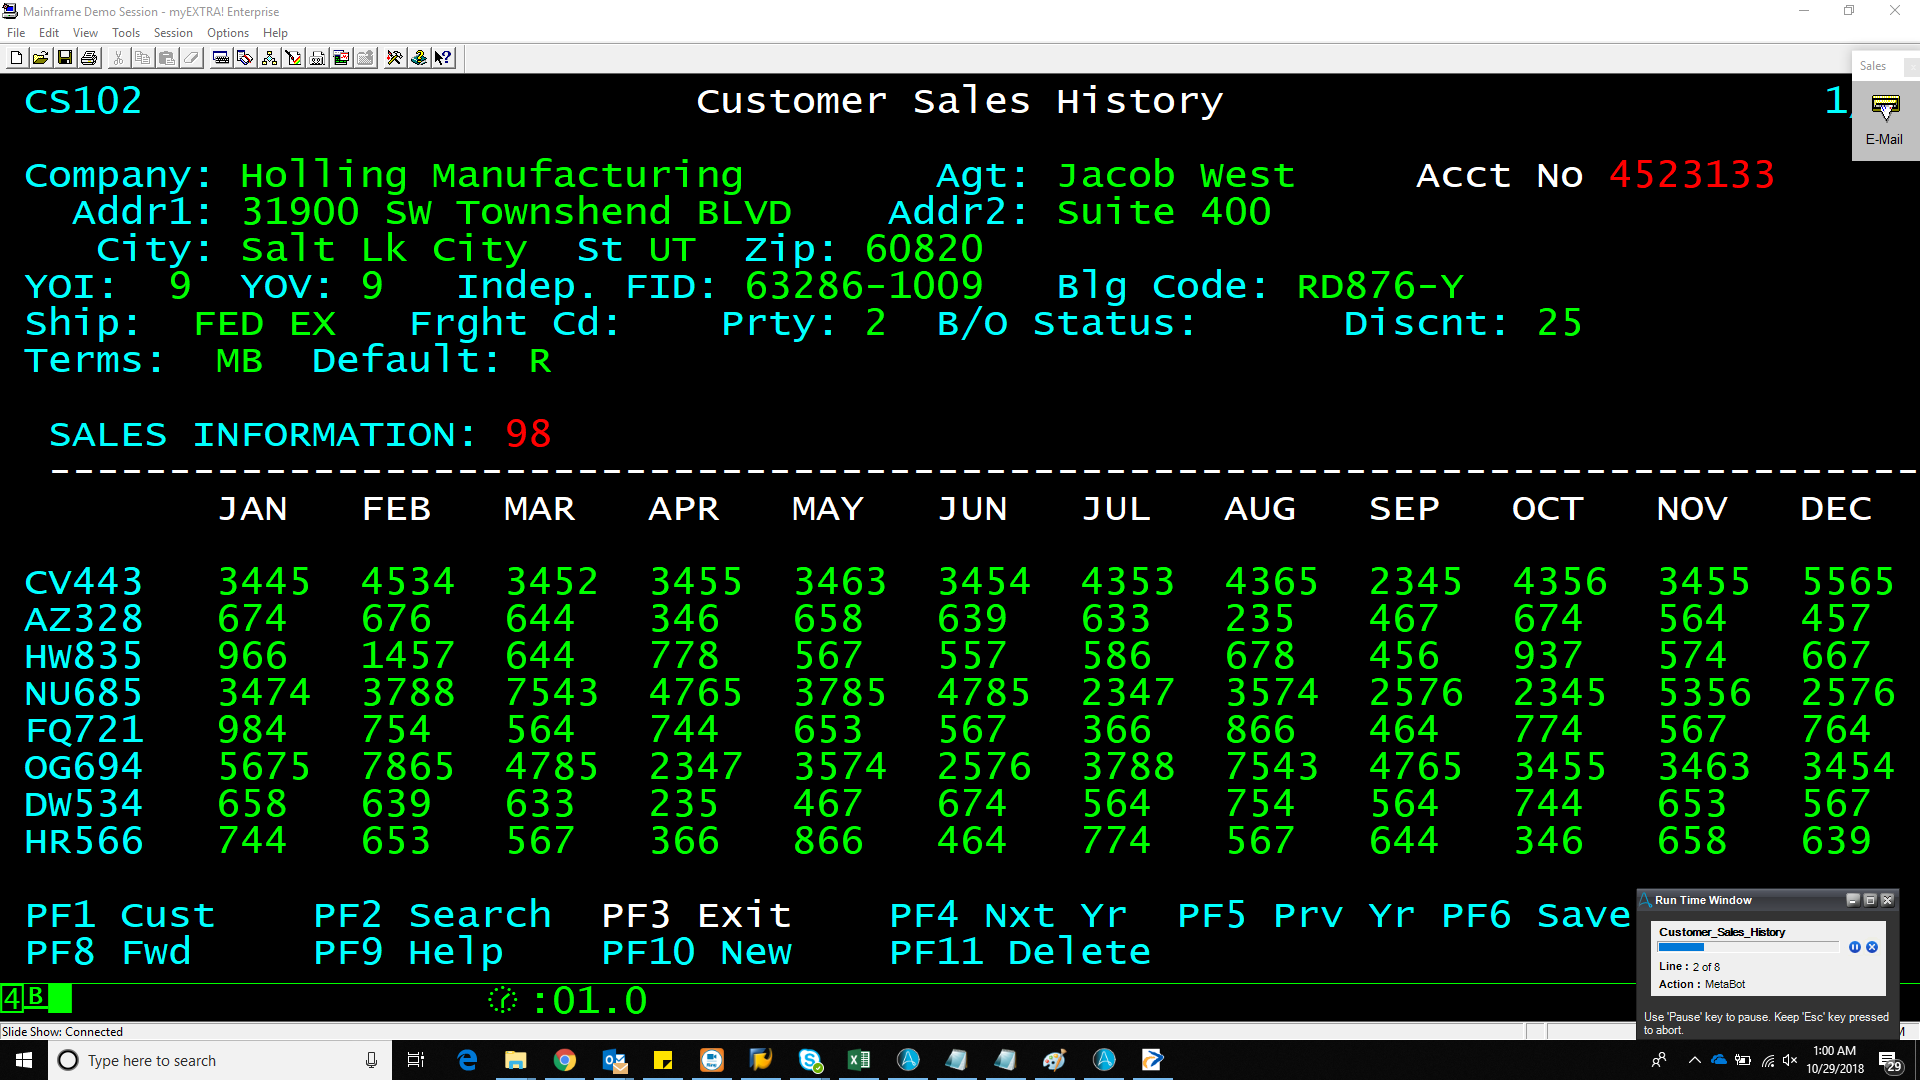
Task: Open the Session menu
Action: tap(172, 33)
